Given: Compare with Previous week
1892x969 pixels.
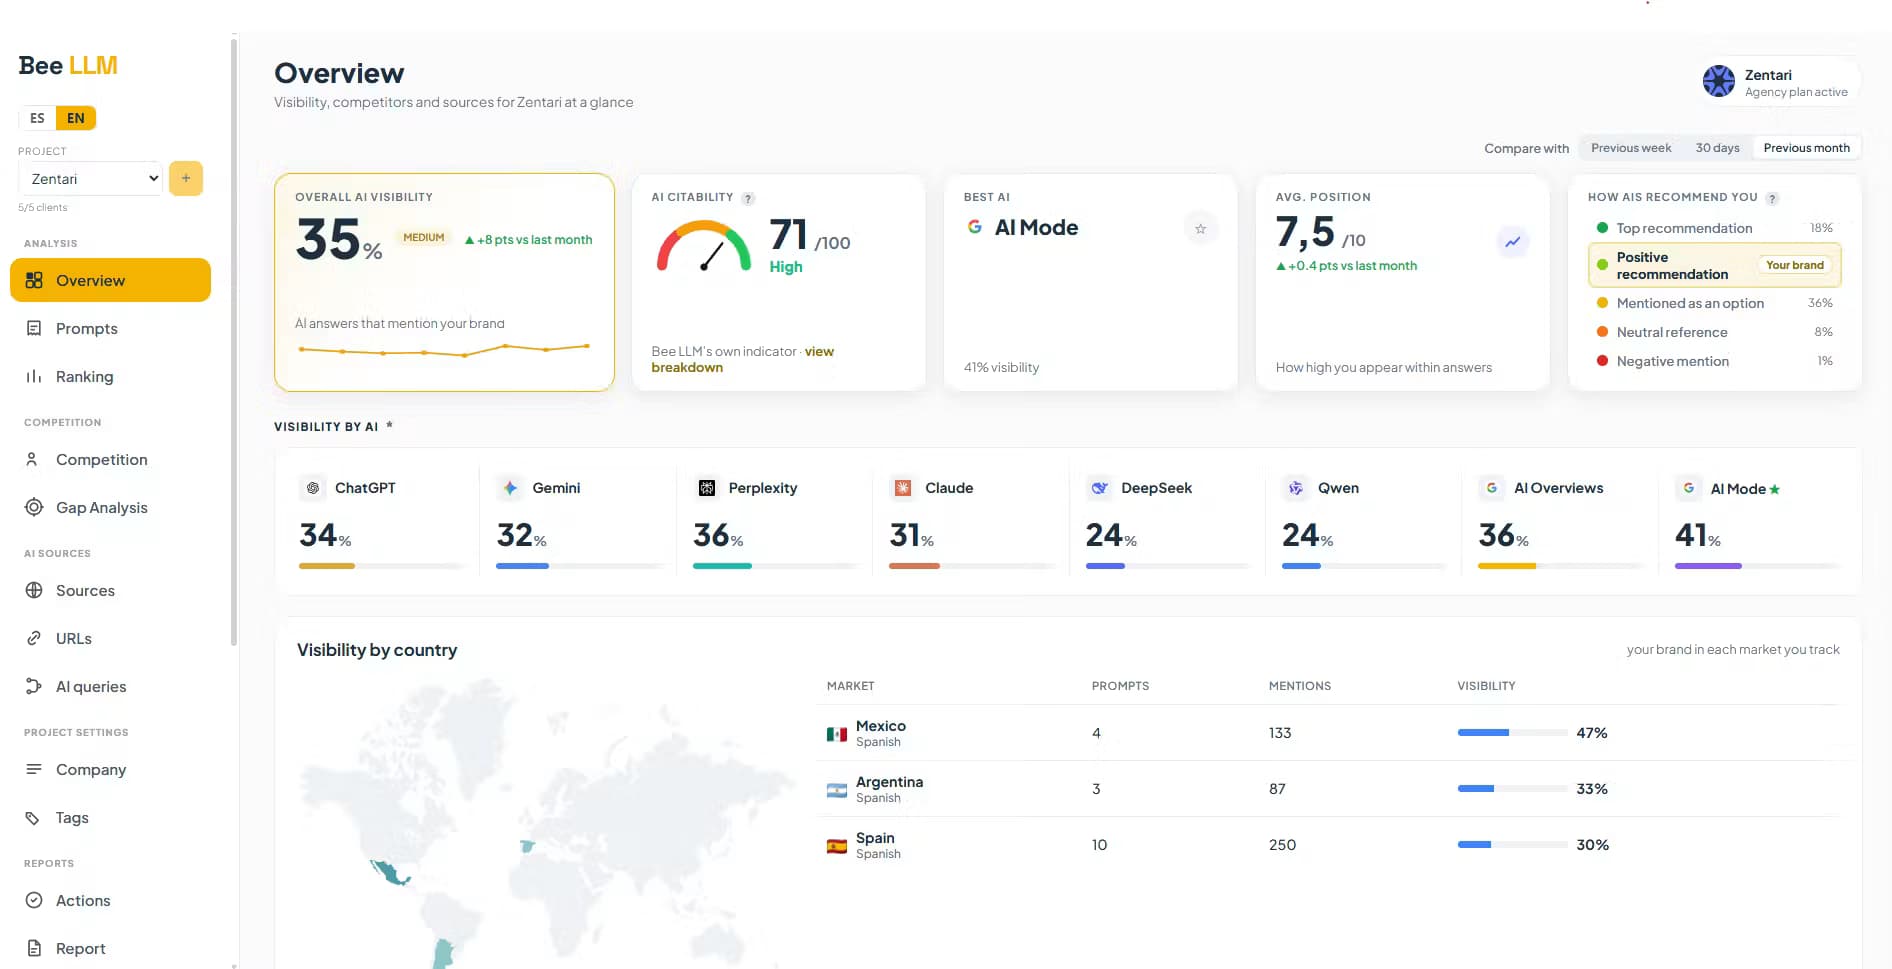Looking at the screenshot, I should pyautogui.click(x=1631, y=148).
